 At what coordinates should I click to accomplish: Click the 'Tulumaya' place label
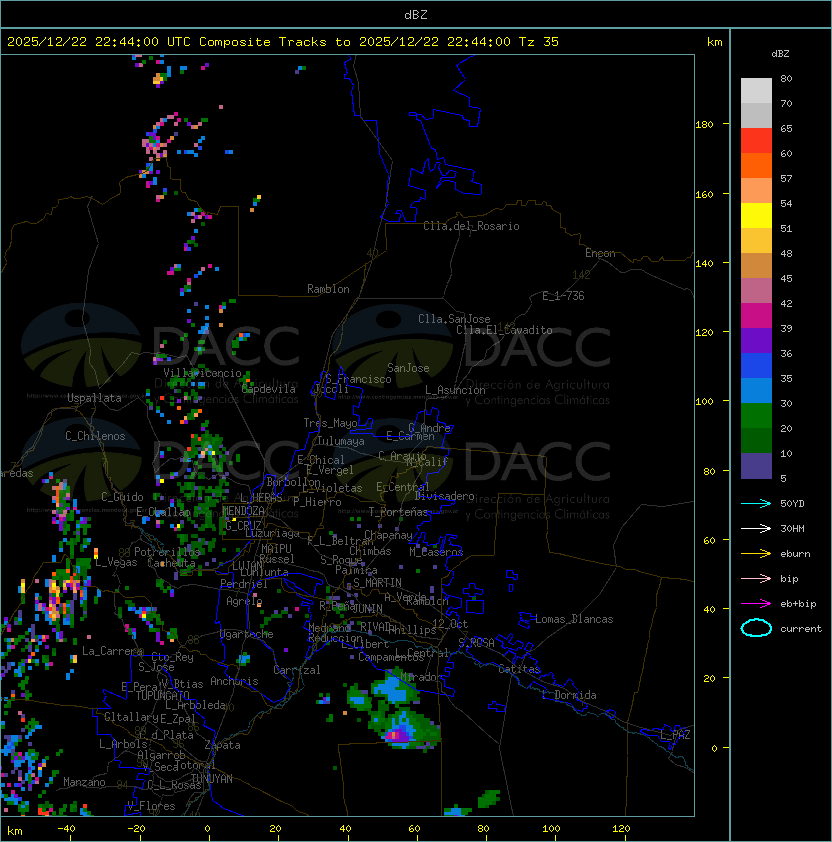[341, 441]
